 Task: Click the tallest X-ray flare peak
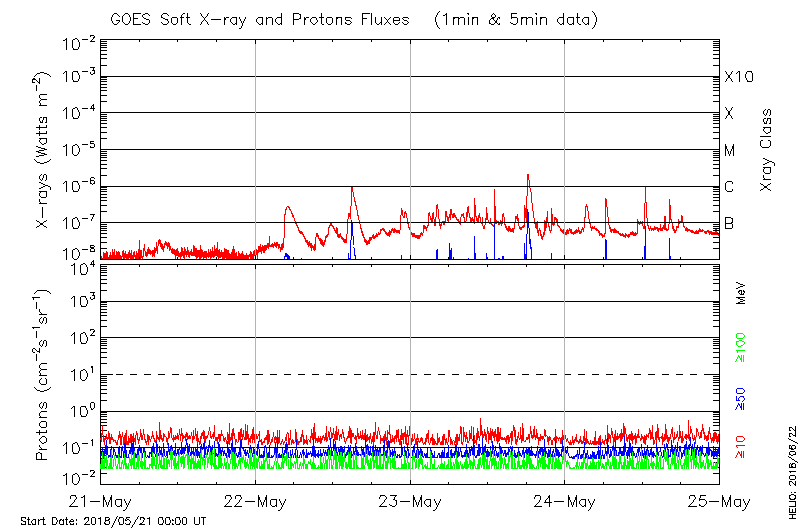pos(527,175)
